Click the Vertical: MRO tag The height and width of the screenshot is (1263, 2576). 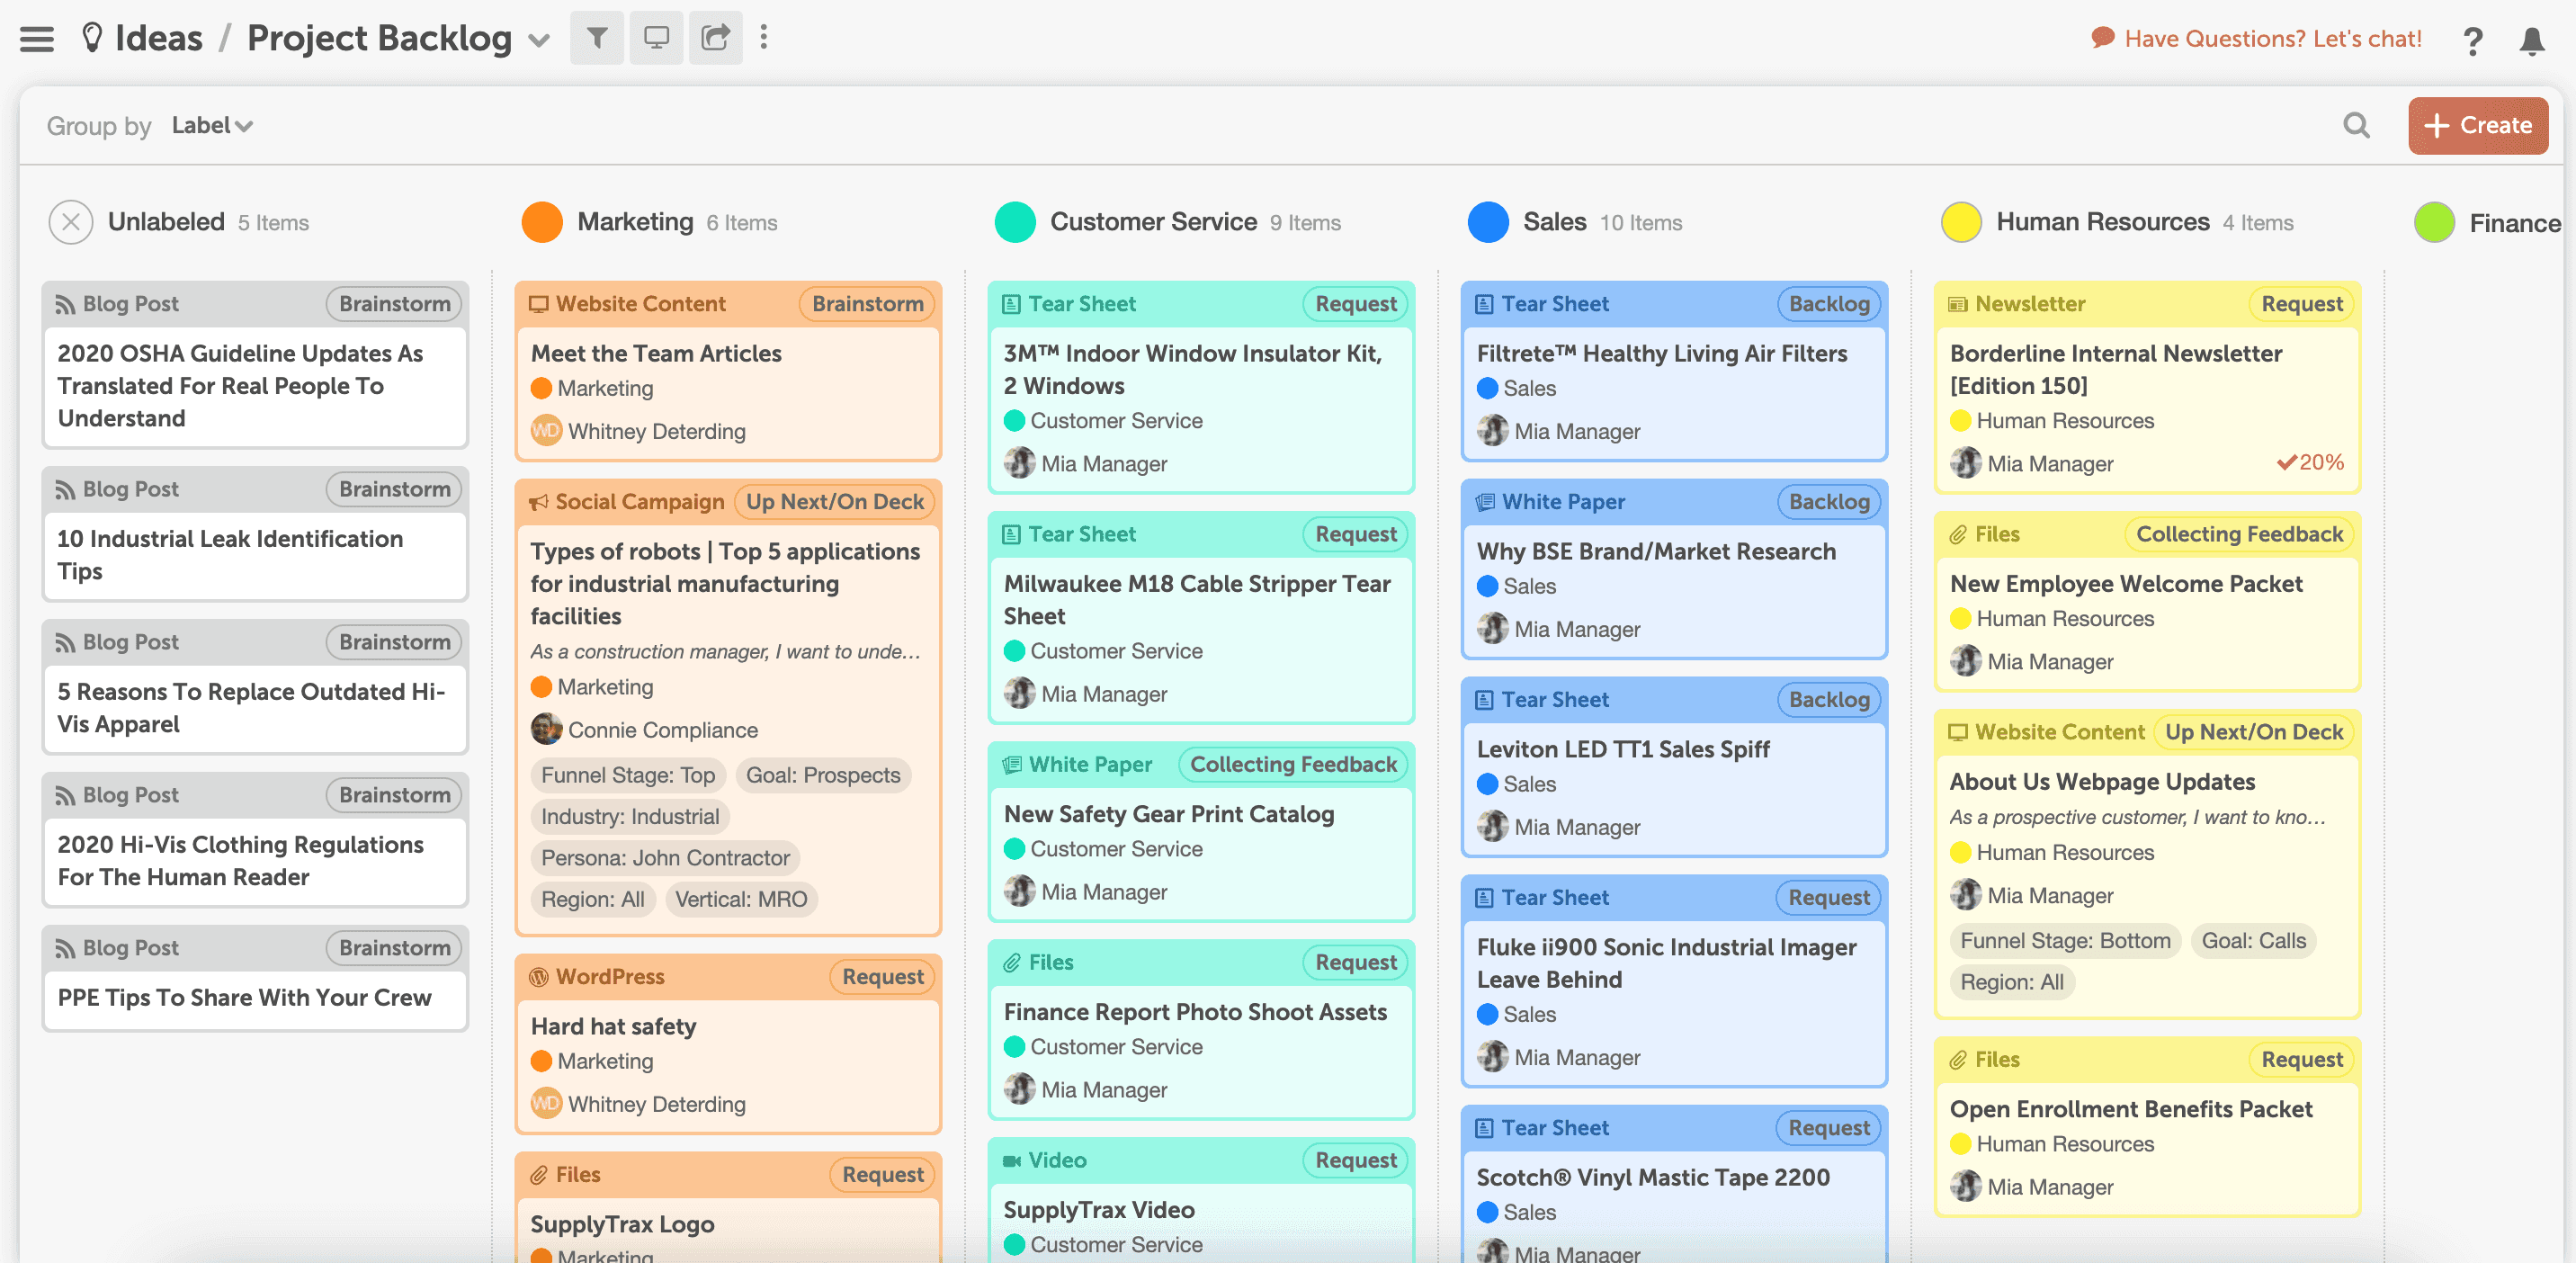click(741, 900)
